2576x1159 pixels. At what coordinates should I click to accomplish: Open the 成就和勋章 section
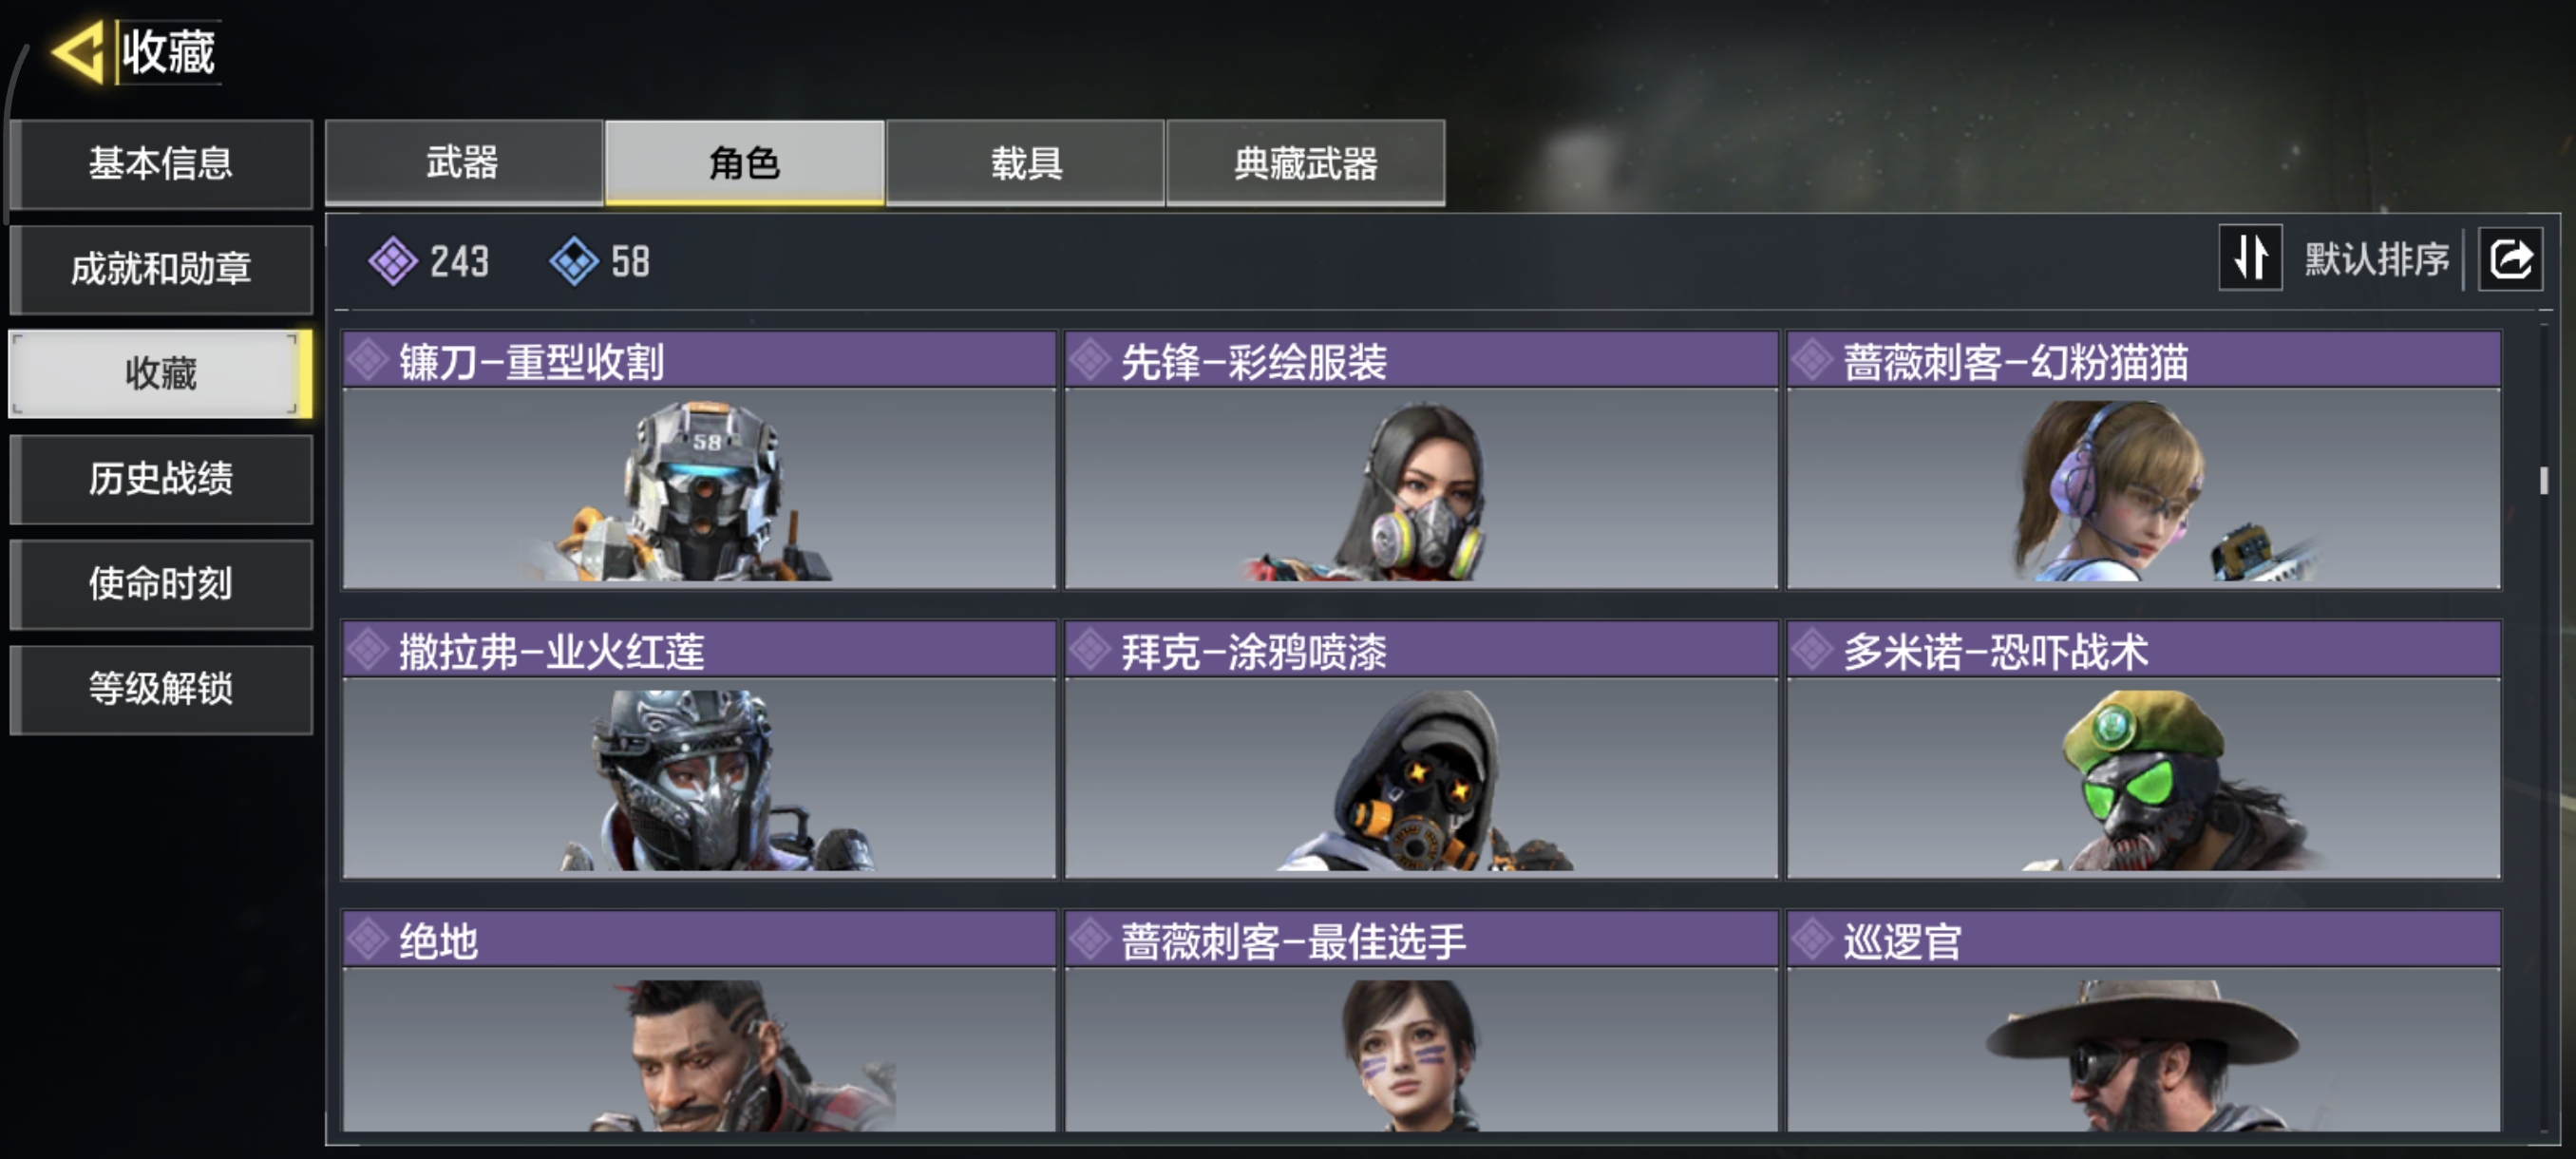pyautogui.click(x=161, y=268)
